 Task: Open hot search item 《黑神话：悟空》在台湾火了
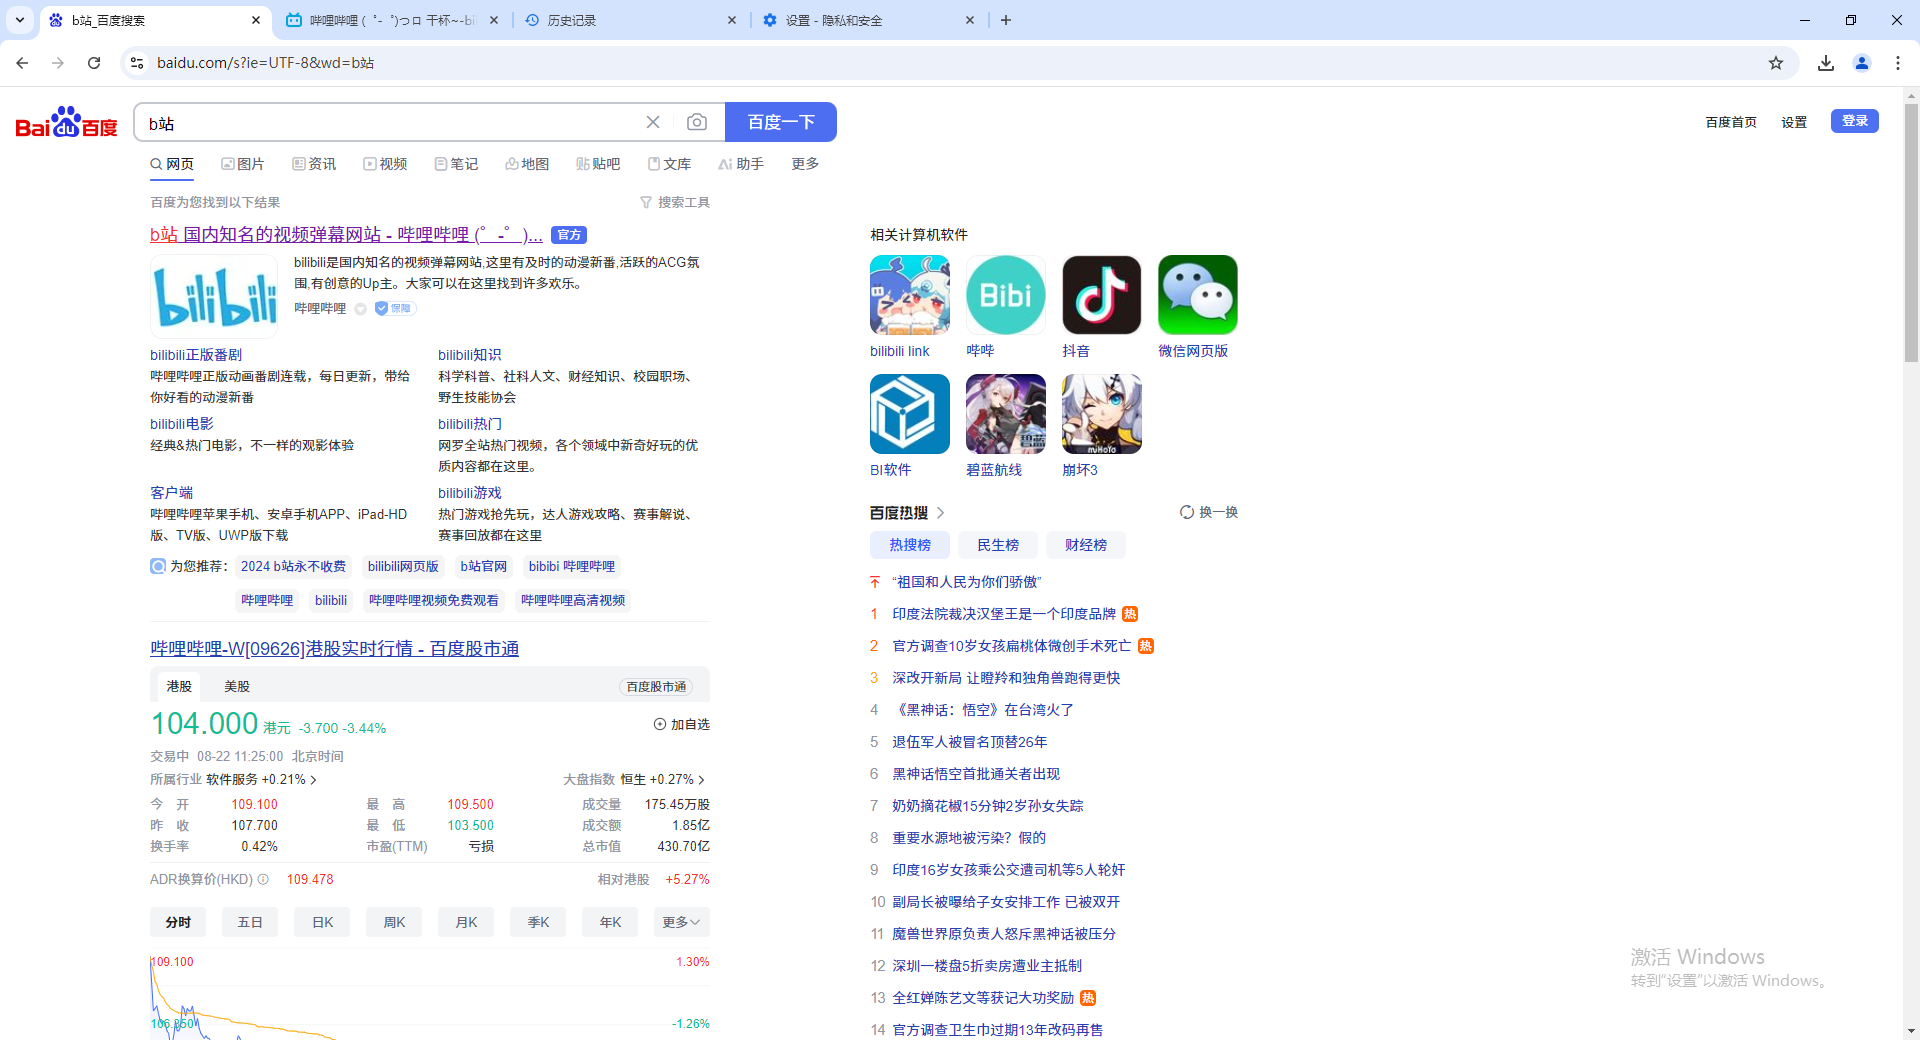pos(983,710)
